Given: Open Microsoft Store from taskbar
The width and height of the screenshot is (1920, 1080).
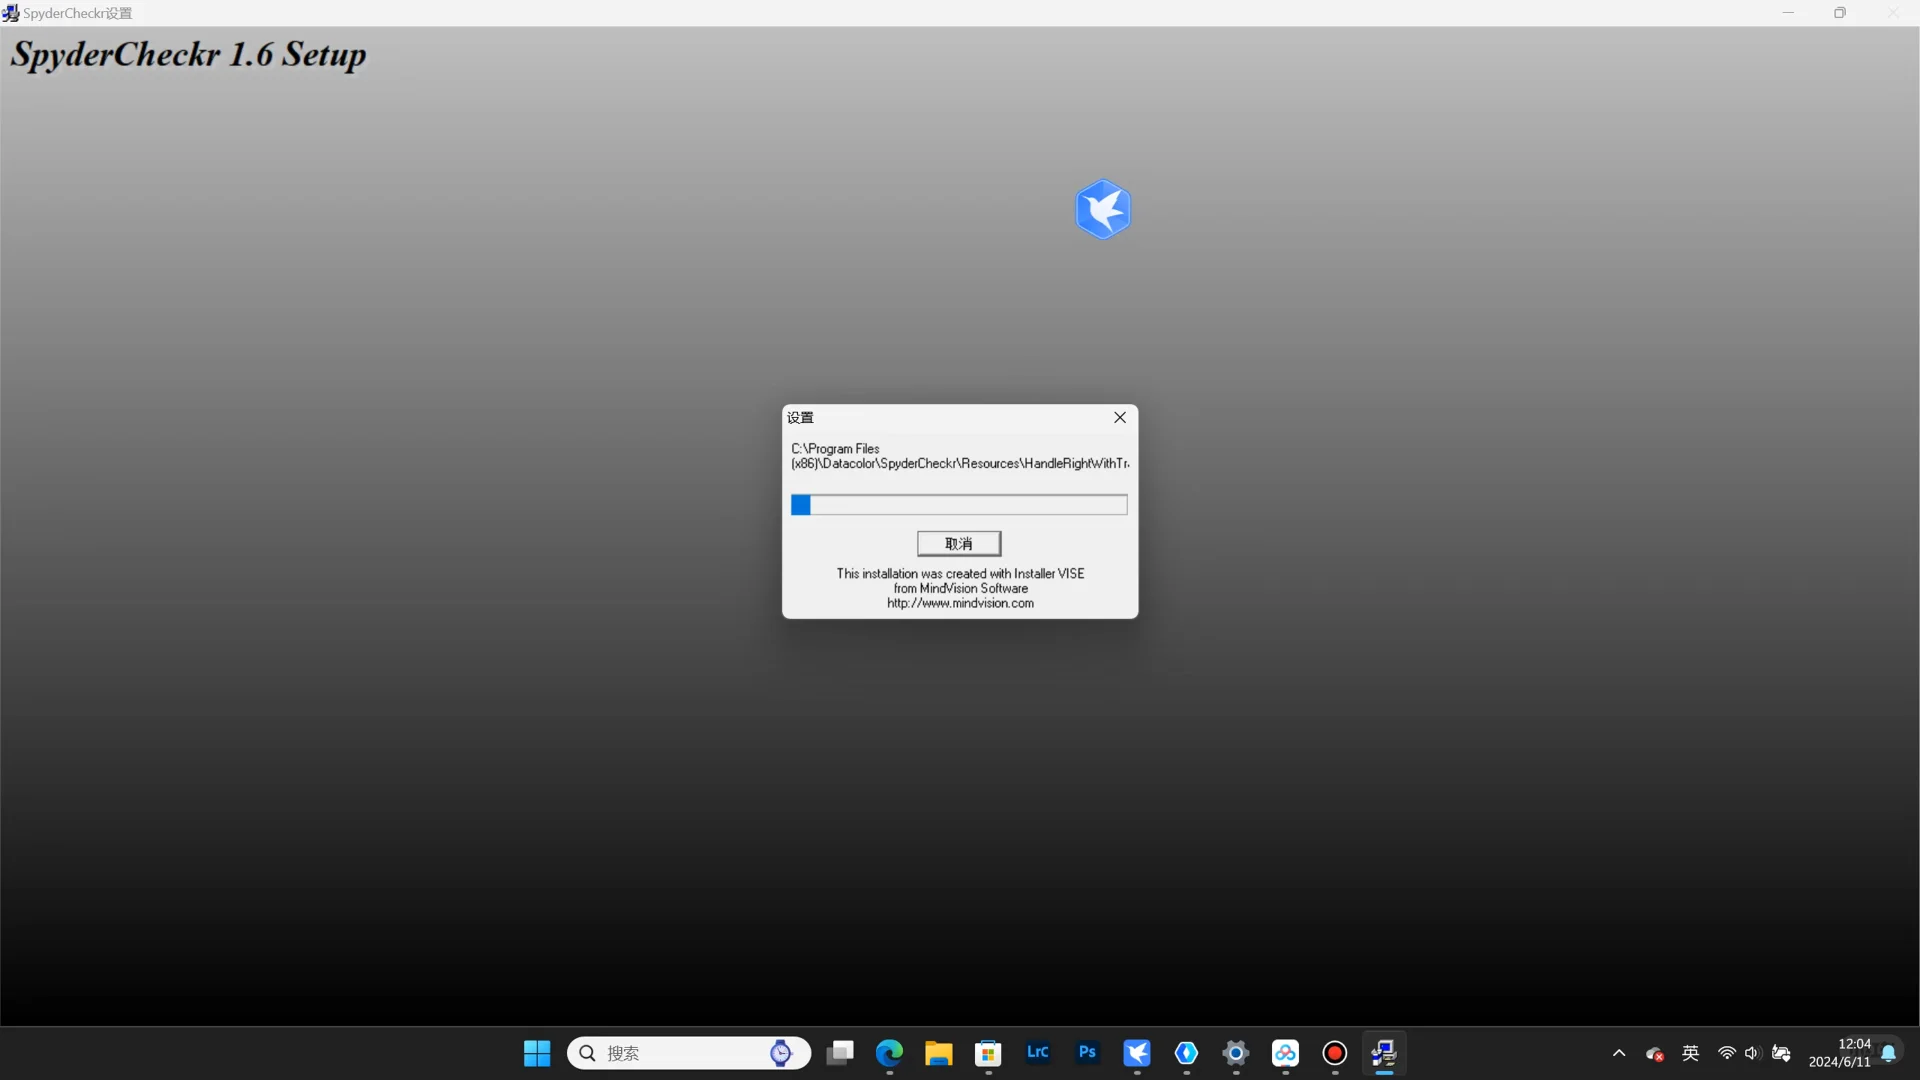Looking at the screenshot, I should [x=988, y=1053].
